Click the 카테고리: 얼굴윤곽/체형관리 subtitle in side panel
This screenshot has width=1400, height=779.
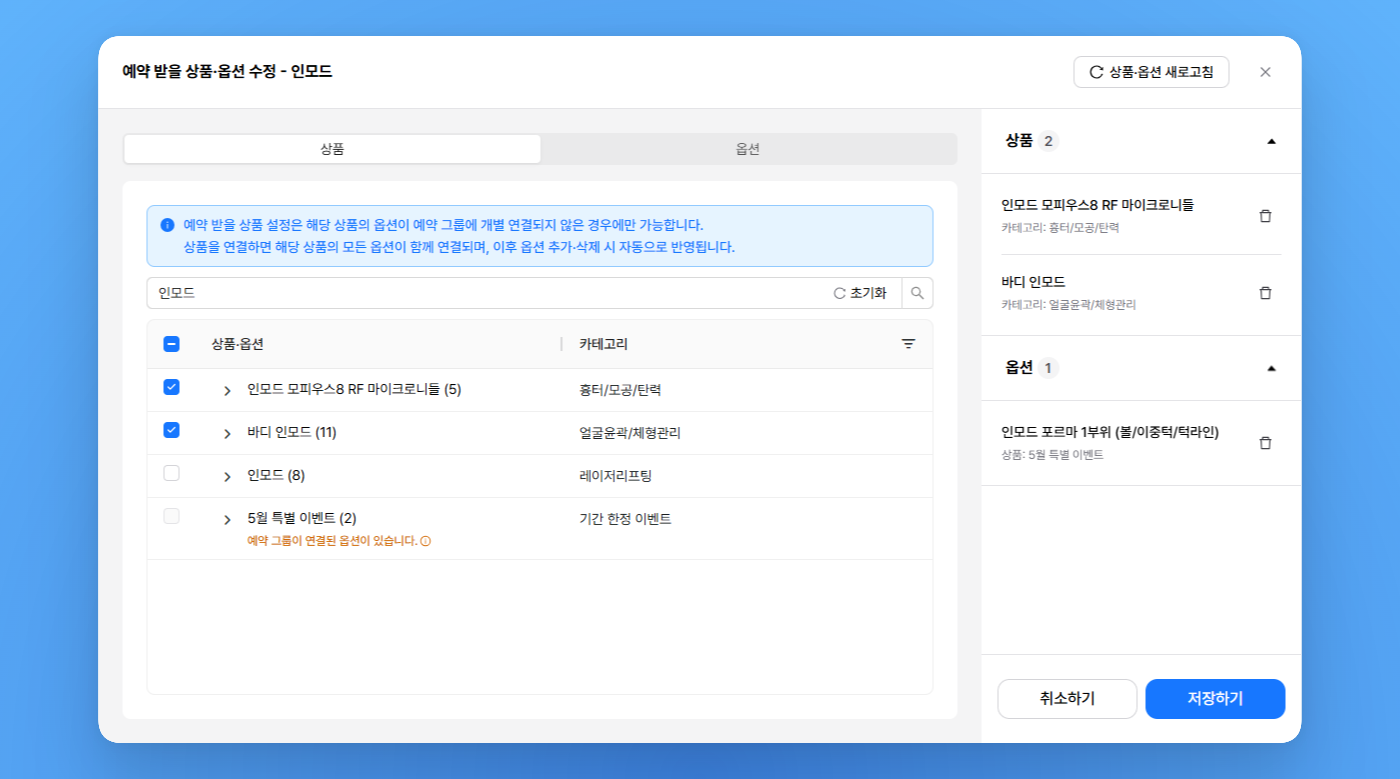point(1068,305)
